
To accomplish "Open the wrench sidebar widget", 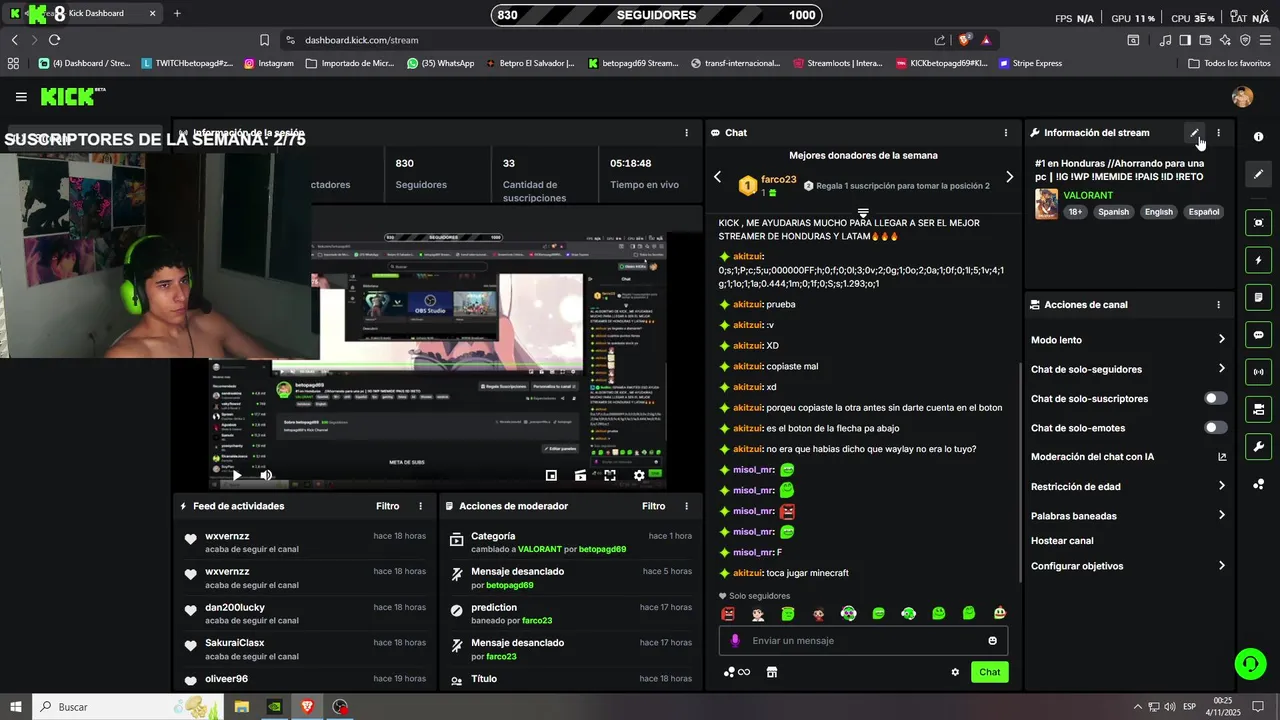I will point(1258,446).
